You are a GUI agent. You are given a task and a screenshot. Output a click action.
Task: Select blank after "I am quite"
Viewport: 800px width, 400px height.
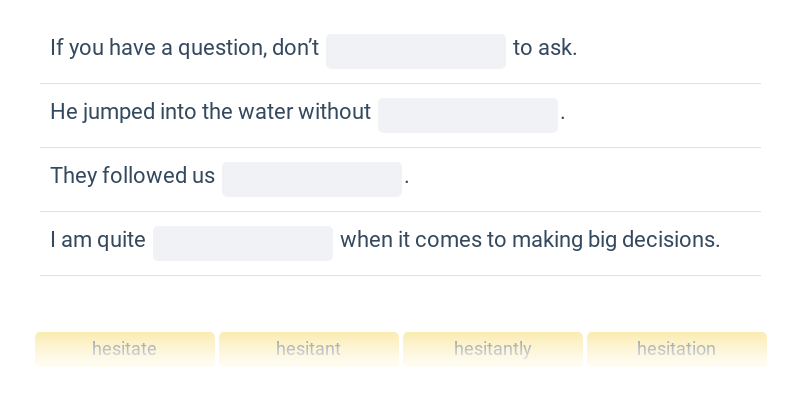(x=243, y=243)
